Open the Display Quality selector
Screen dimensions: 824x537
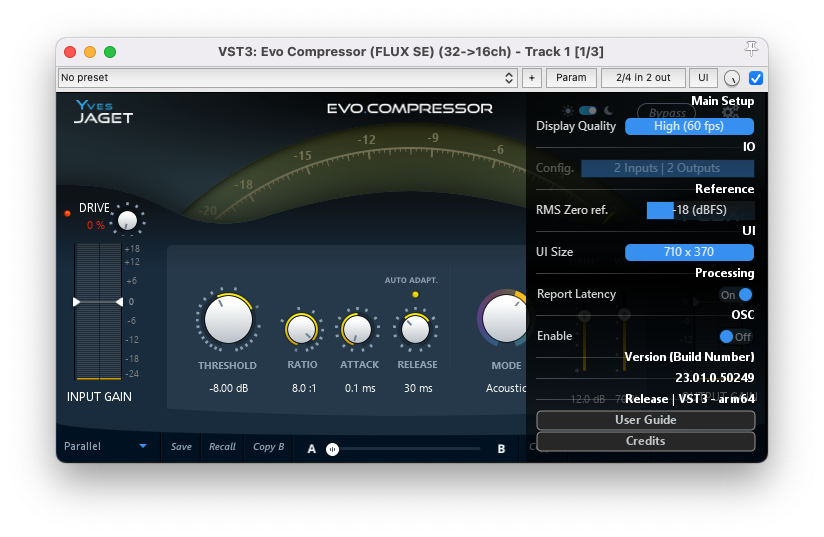[689, 126]
